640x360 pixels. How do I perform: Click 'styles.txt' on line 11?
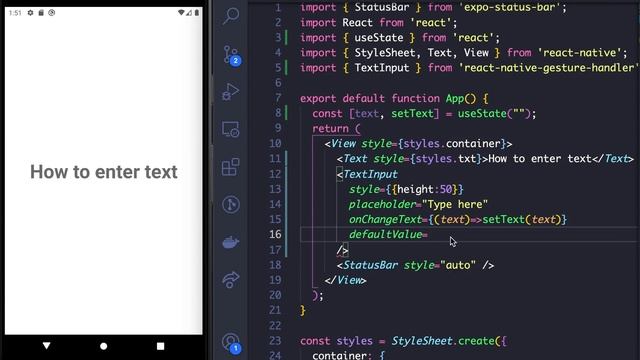click(x=446, y=159)
